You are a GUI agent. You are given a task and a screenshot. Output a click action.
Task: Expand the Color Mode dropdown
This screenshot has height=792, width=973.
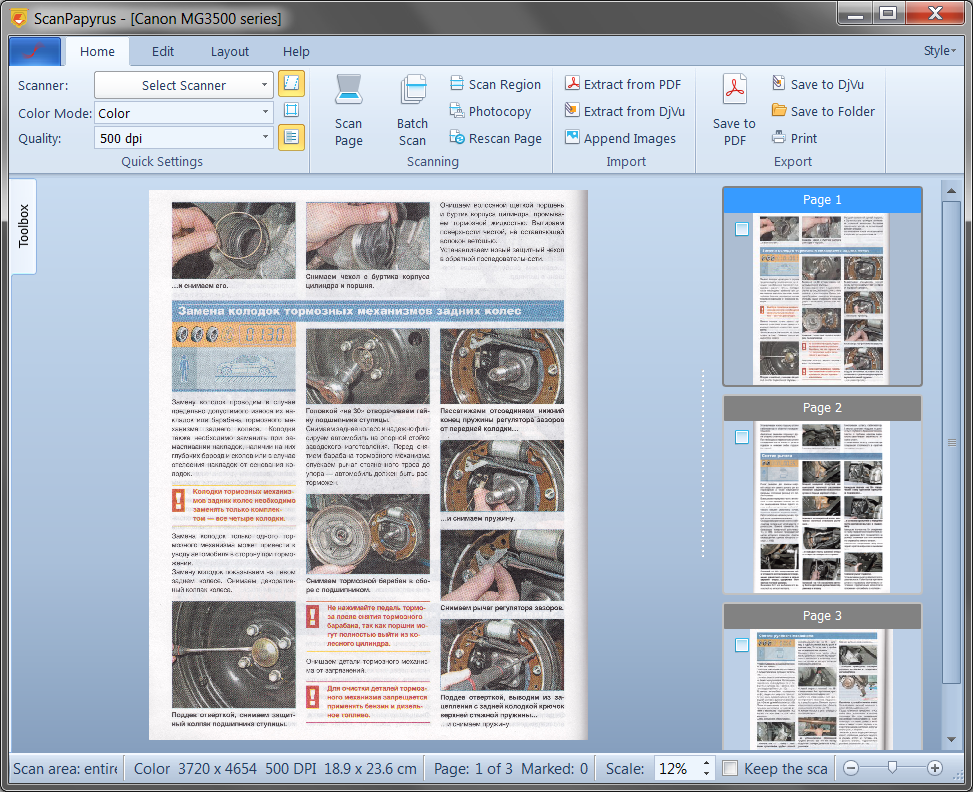(184, 113)
